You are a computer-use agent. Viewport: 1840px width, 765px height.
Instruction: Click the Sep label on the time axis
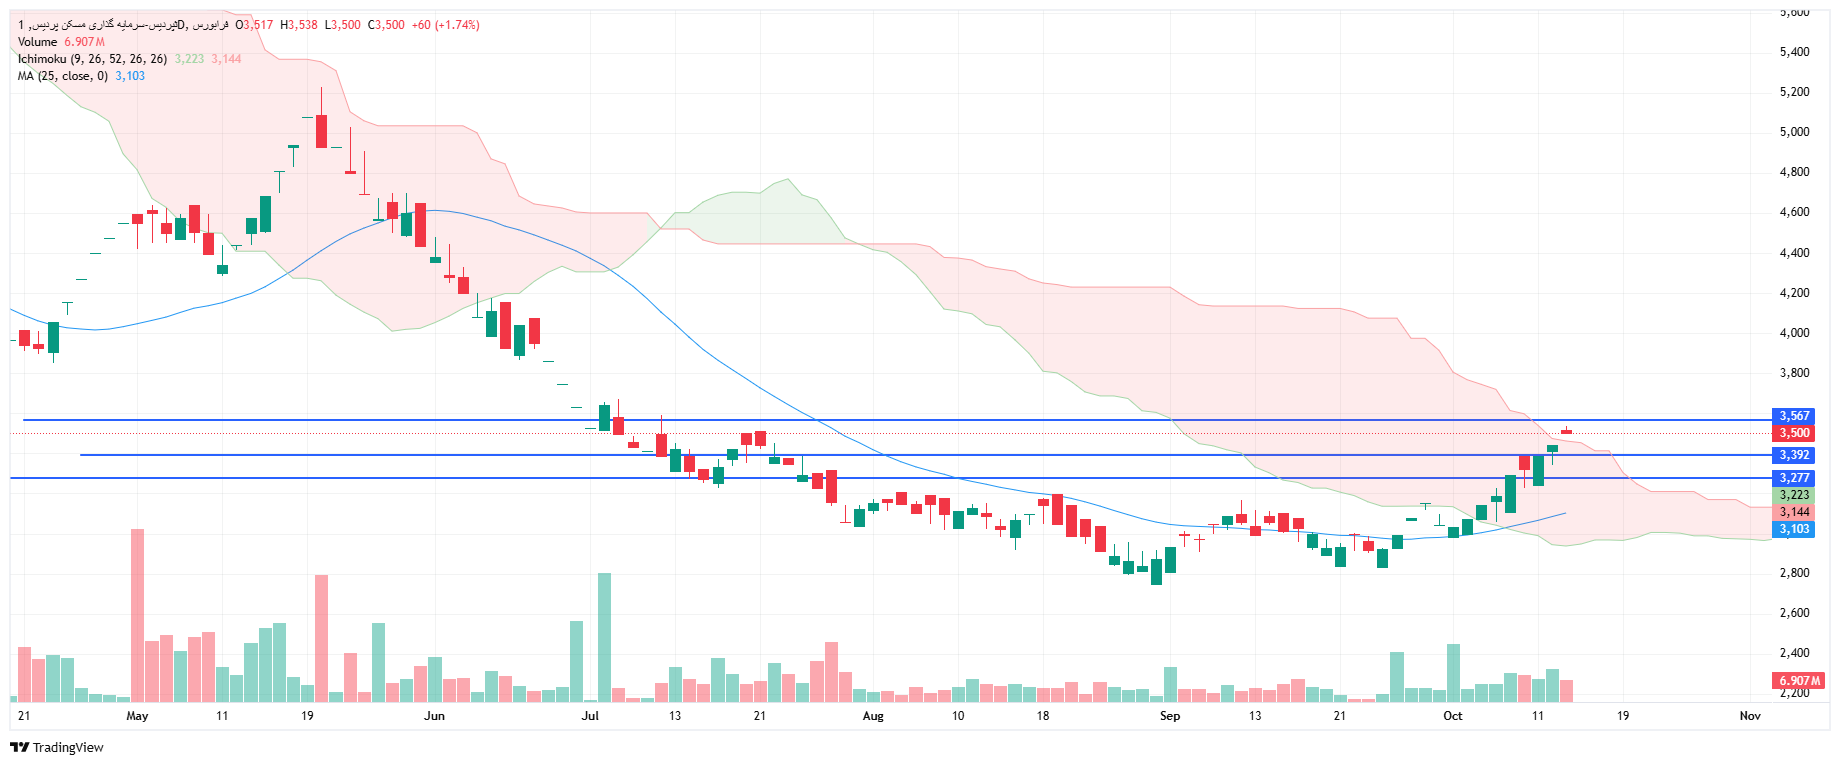1170,716
